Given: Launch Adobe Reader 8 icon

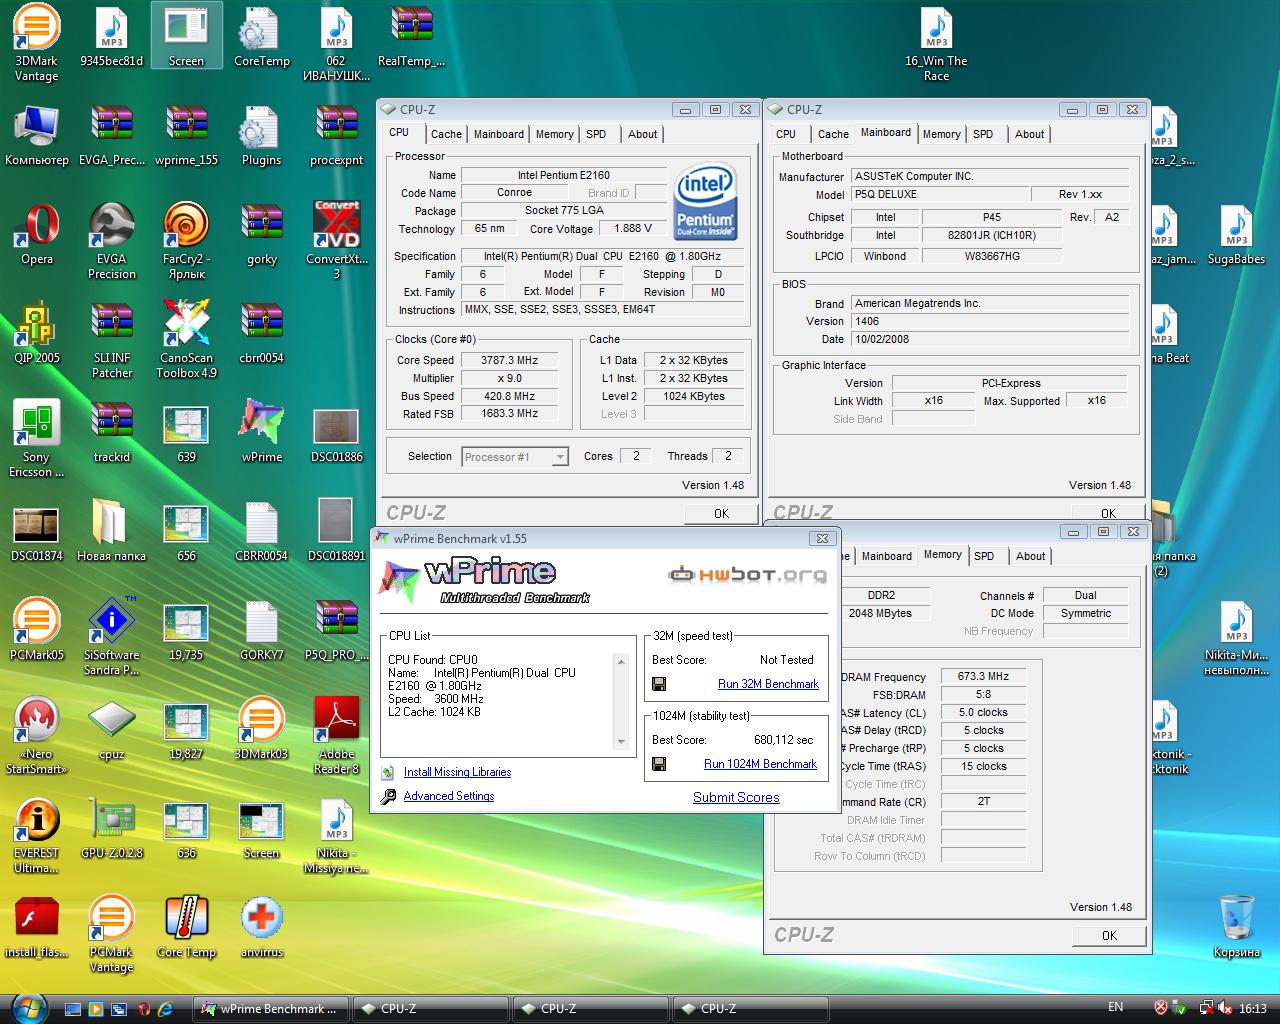Looking at the screenshot, I should [336, 736].
